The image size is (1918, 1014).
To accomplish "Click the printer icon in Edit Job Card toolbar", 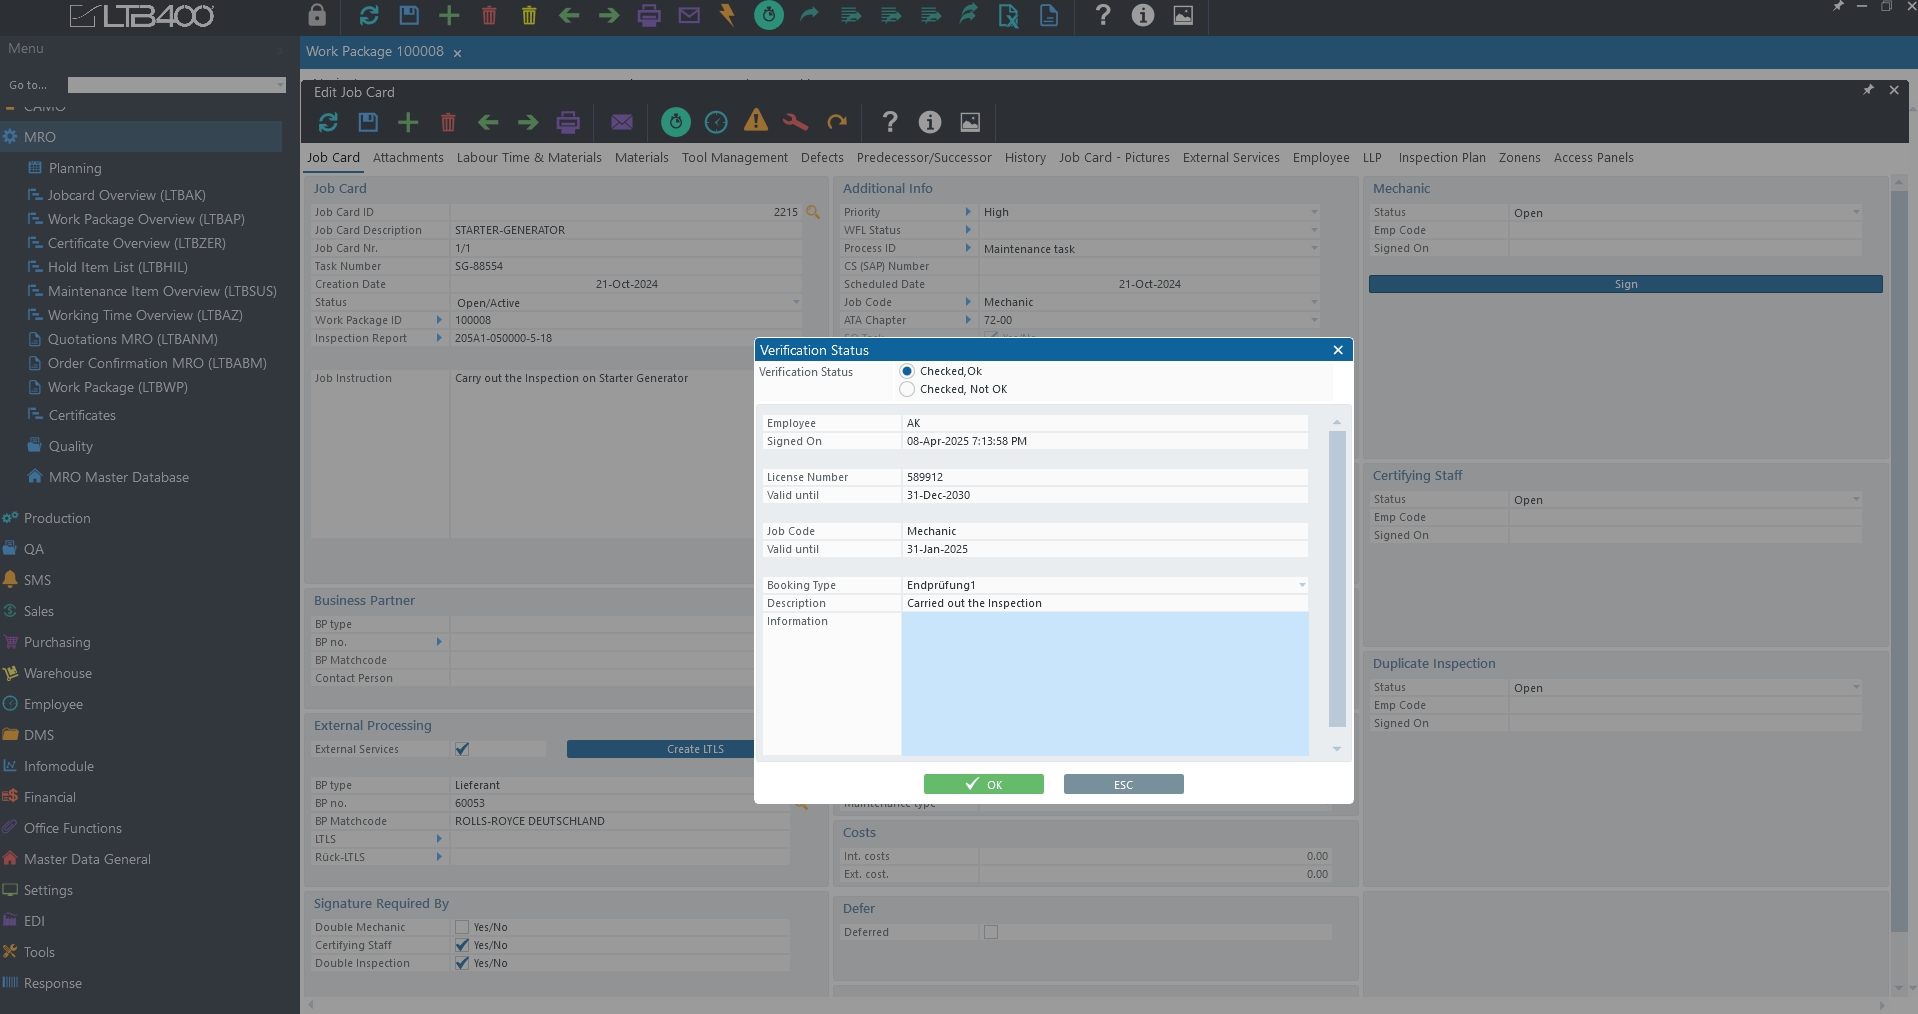I will pos(568,122).
